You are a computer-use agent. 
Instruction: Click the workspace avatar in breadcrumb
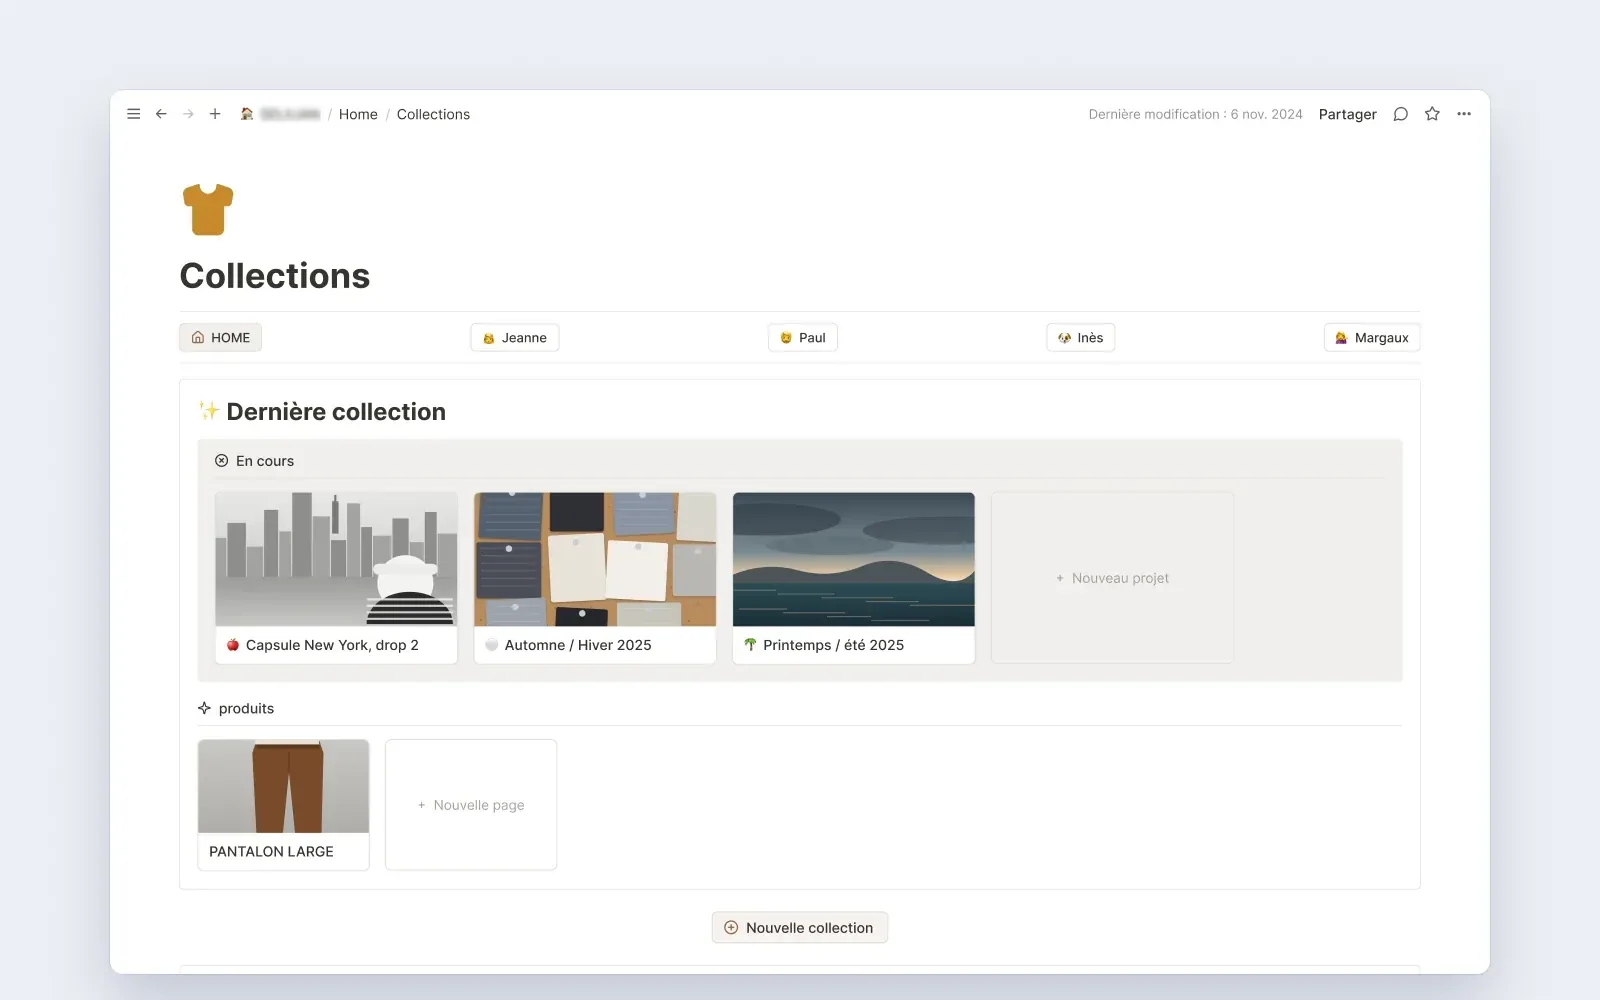click(x=246, y=114)
